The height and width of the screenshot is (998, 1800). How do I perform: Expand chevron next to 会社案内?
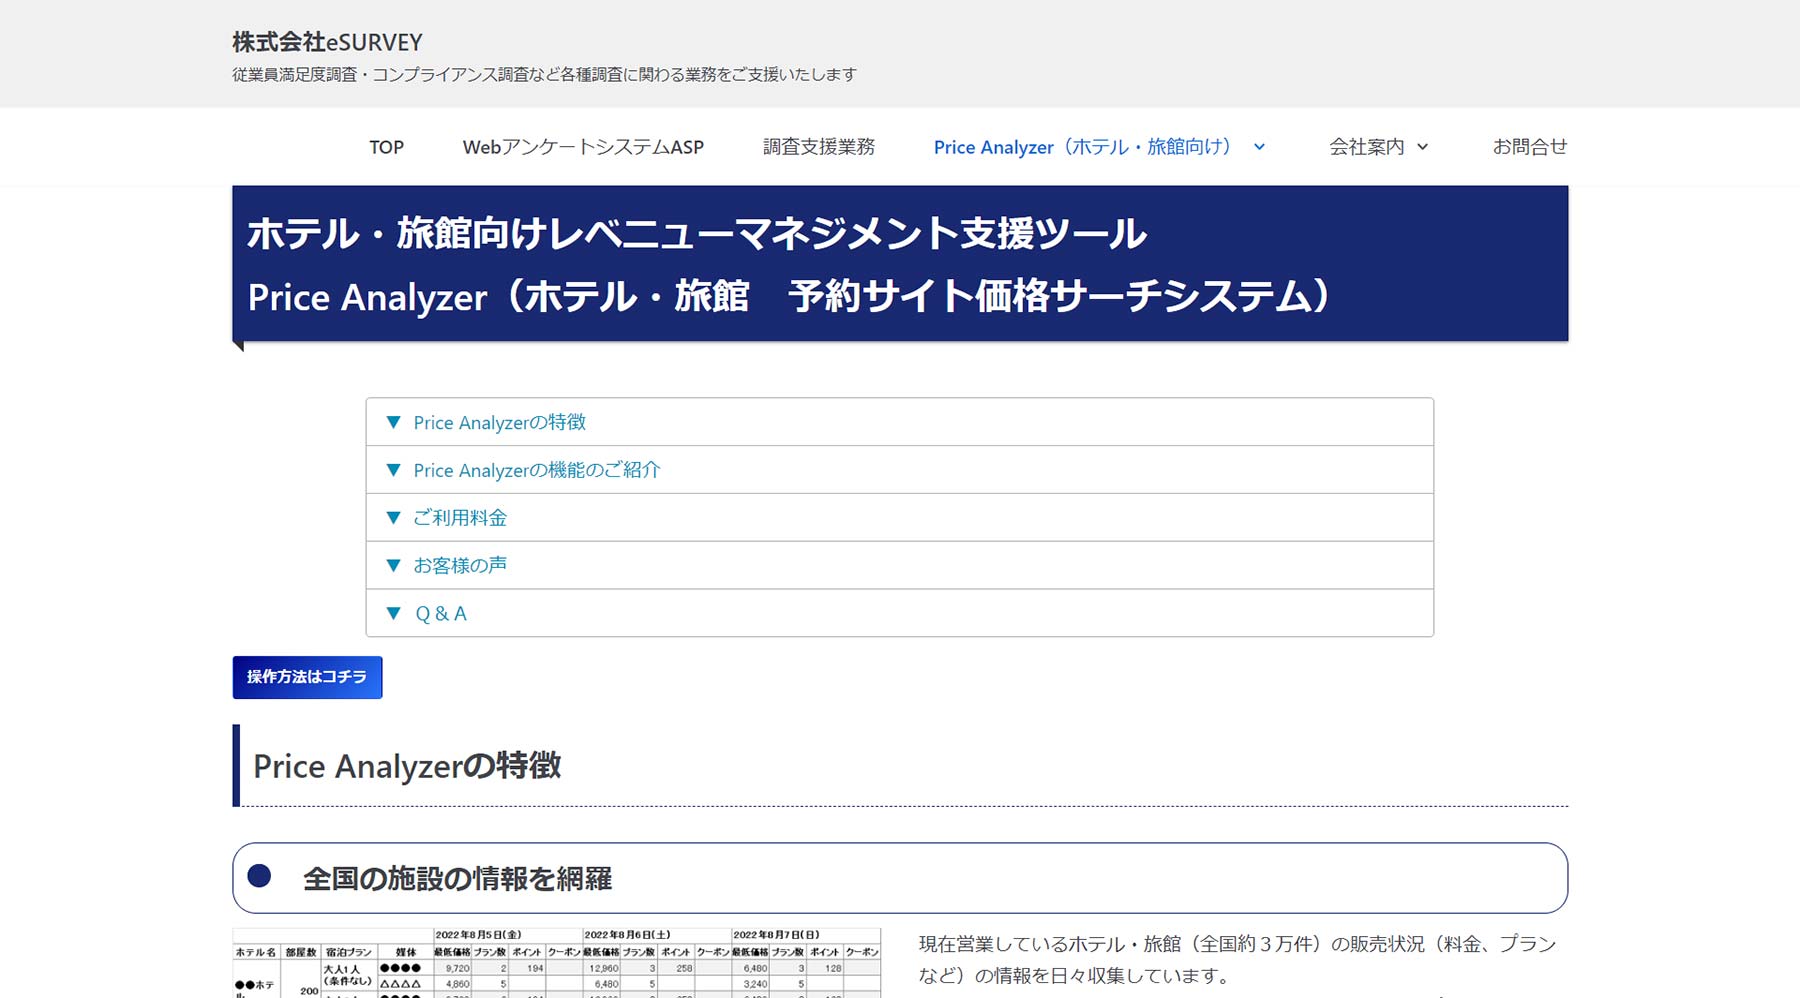(x=1422, y=147)
